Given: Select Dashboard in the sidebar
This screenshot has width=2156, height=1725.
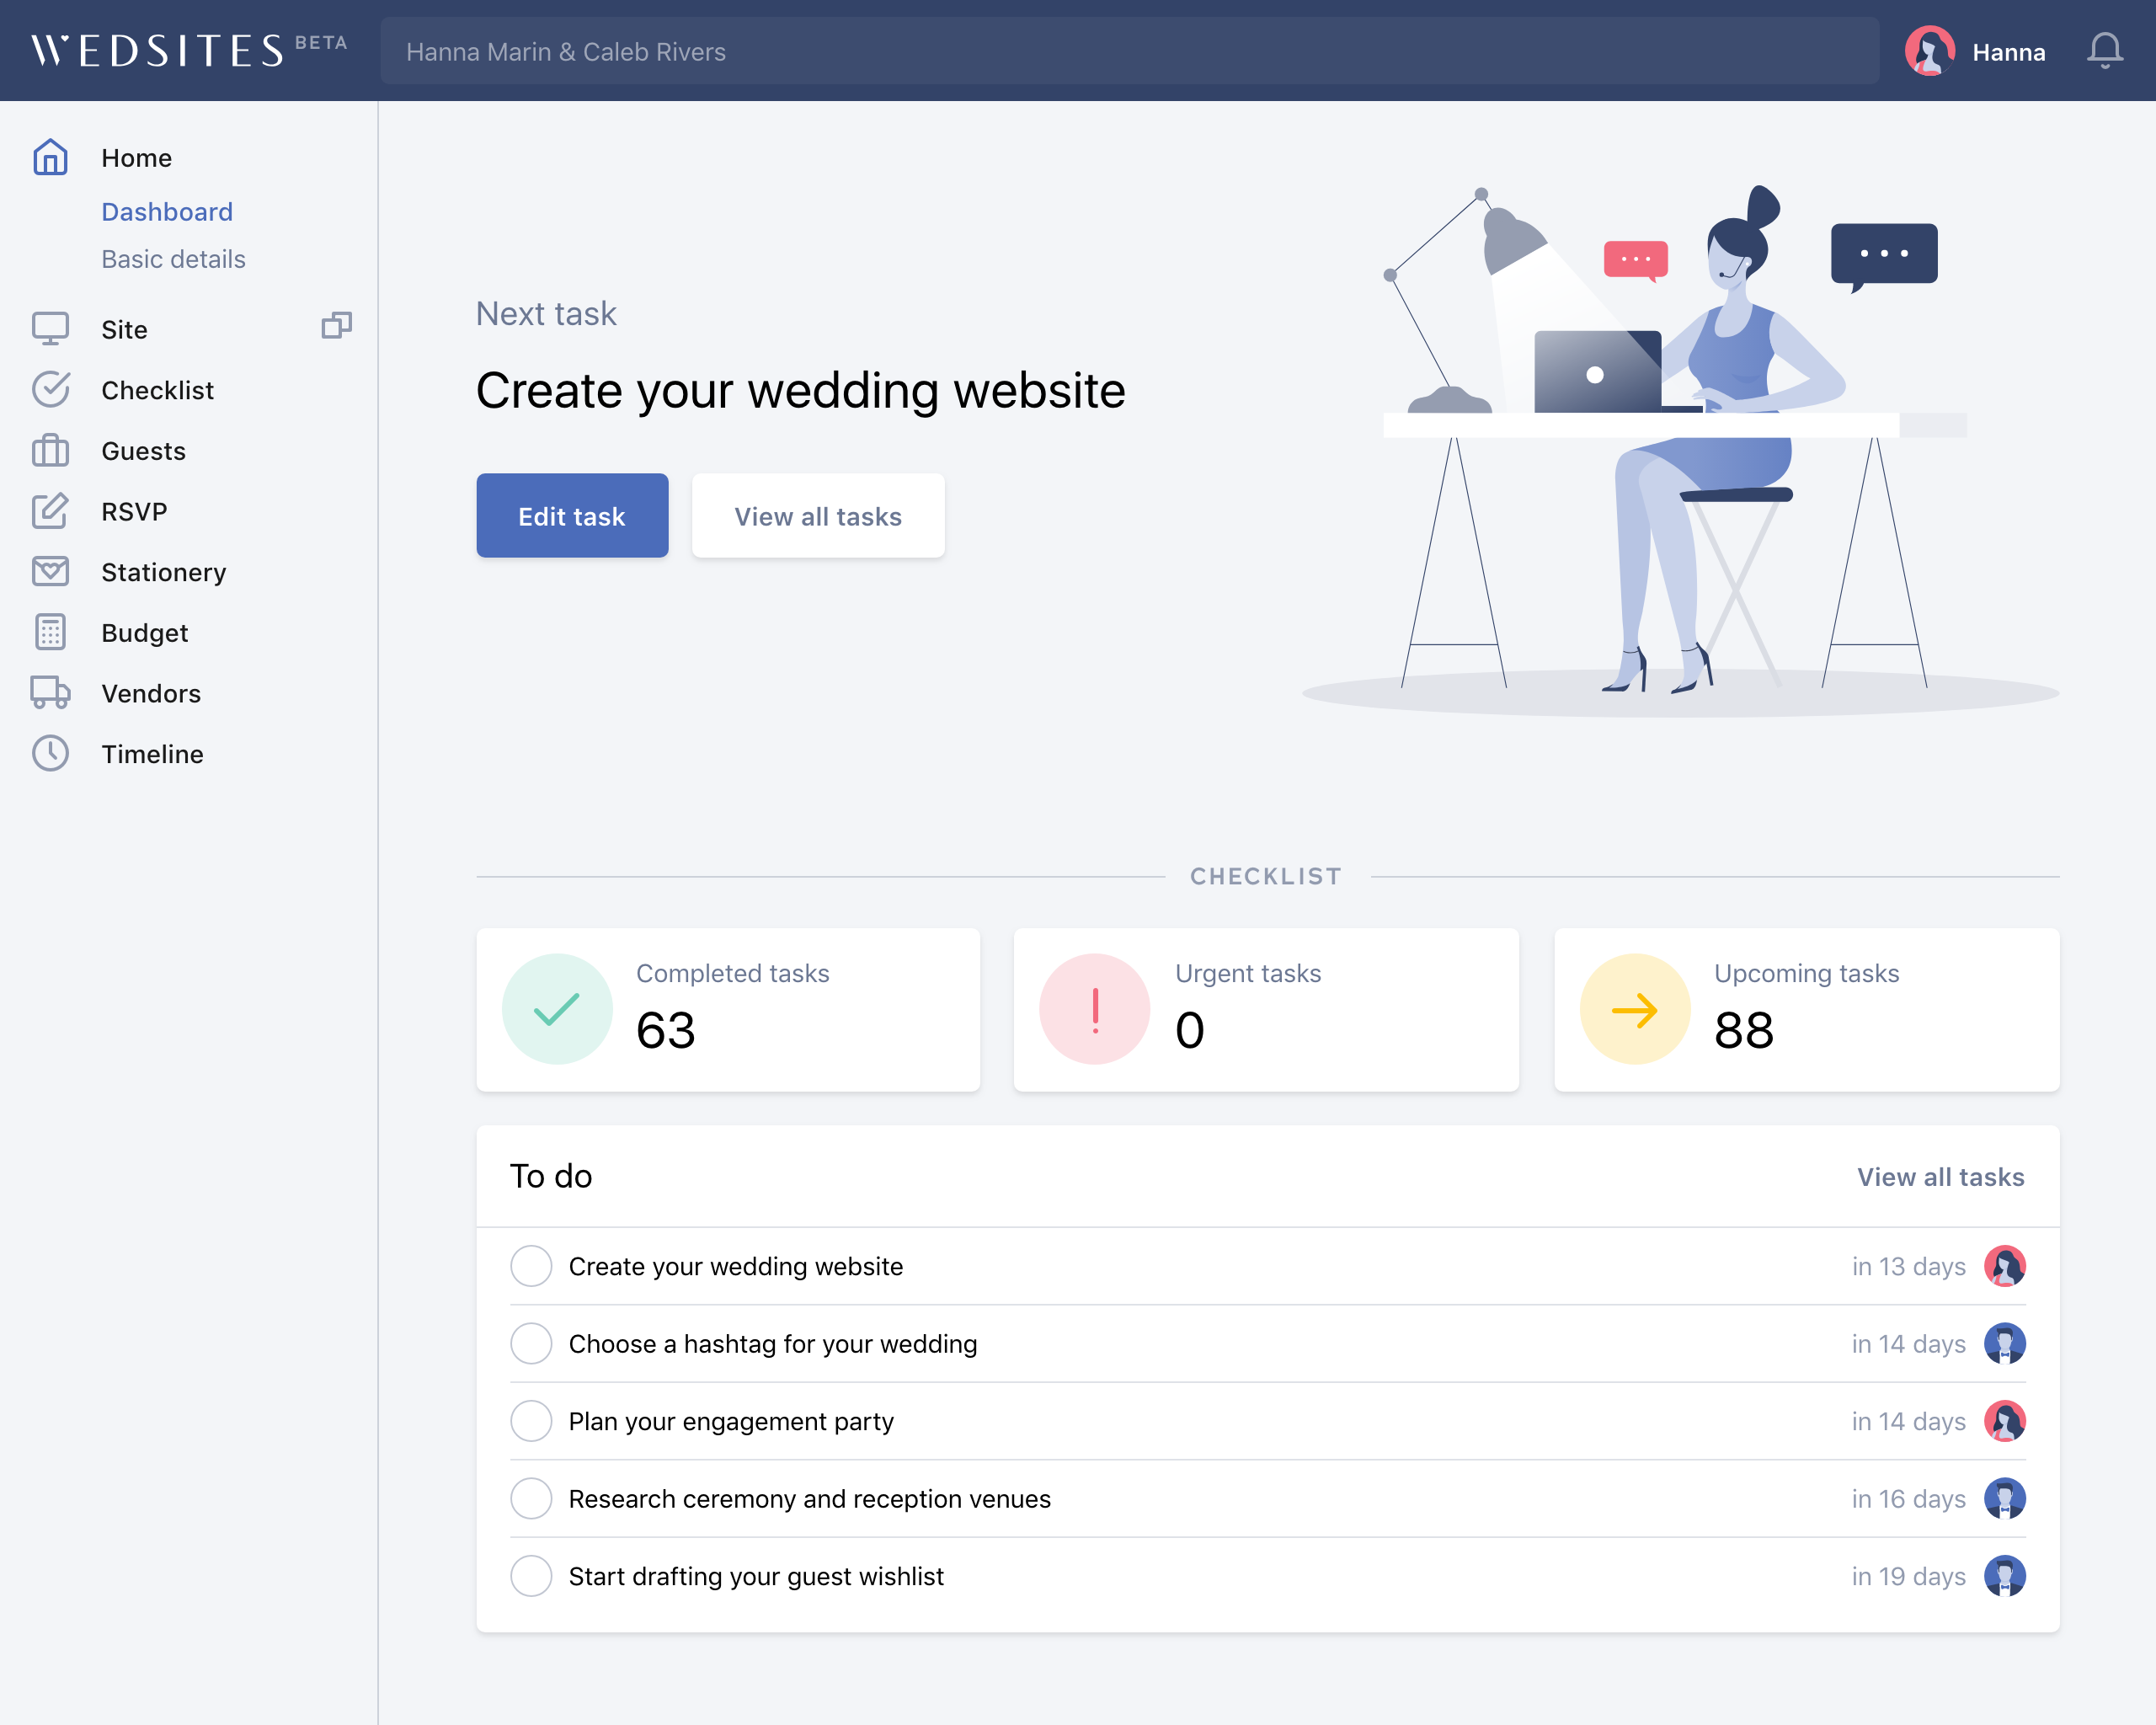Looking at the screenshot, I should tap(167, 212).
